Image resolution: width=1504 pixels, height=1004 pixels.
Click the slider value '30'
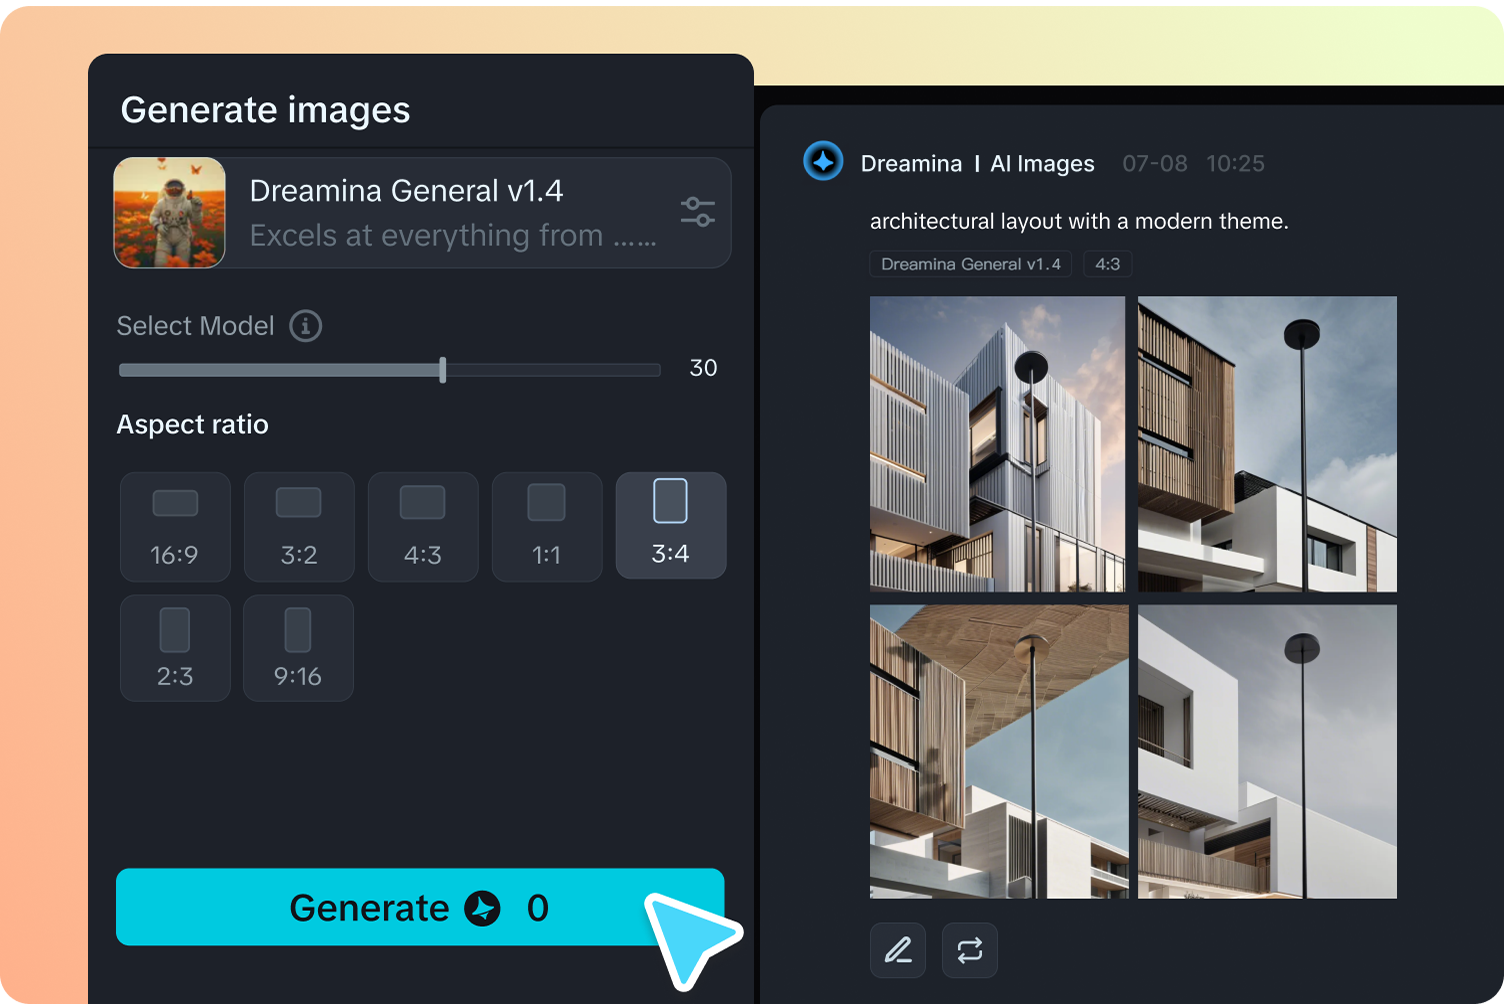click(x=703, y=368)
